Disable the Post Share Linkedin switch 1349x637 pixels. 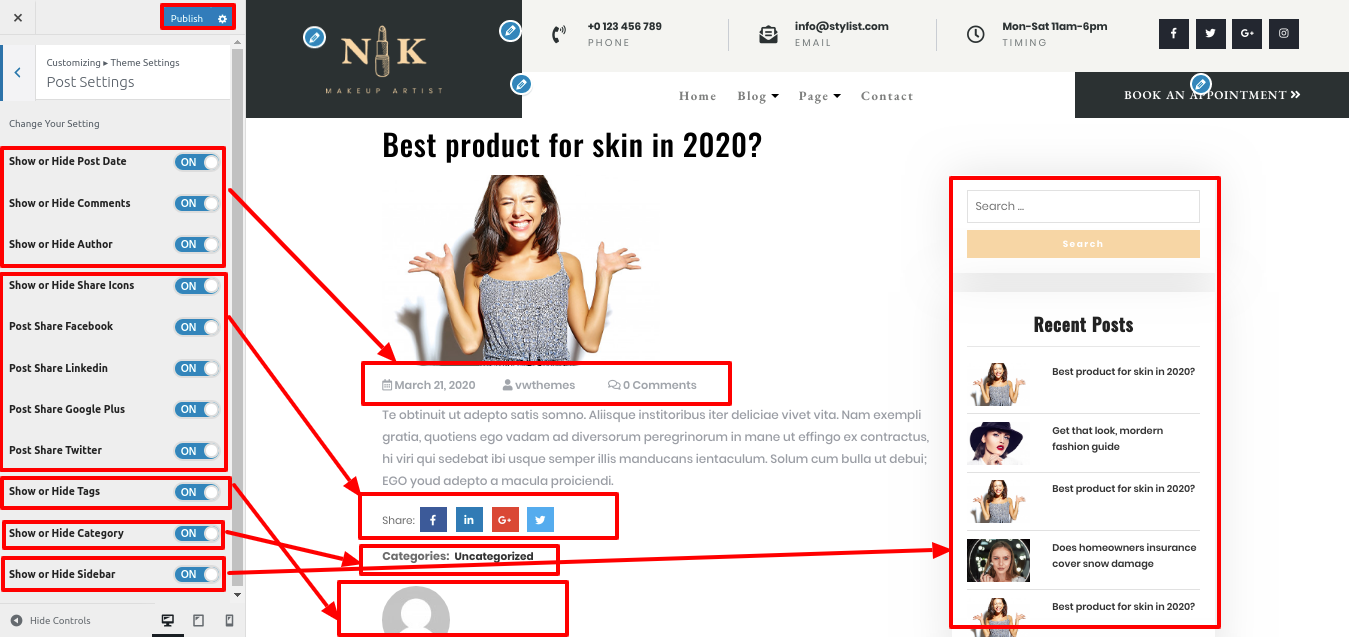click(x=197, y=368)
